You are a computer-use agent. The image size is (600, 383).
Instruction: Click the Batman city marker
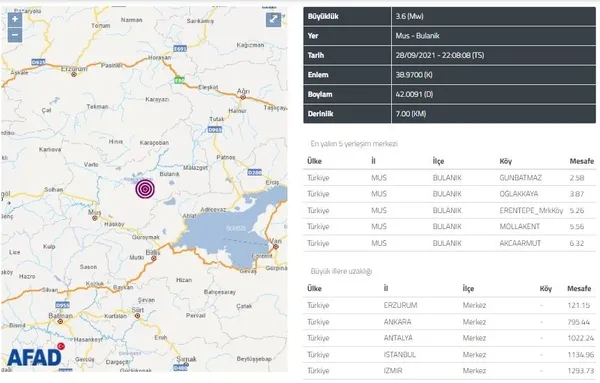(60, 321)
